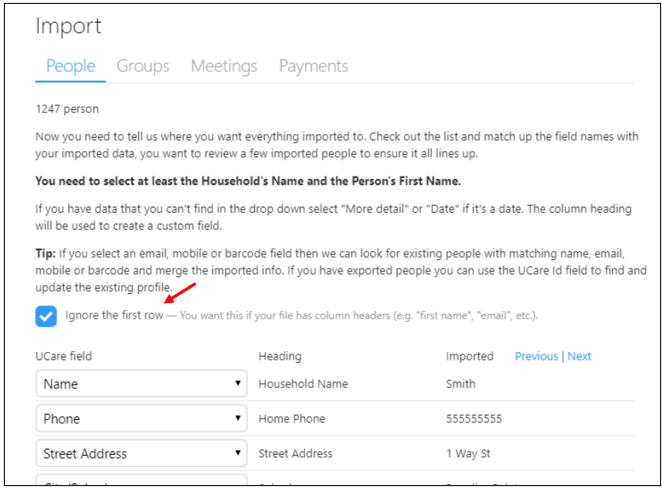Viewport: 662px width, 489px height.
Task: Uncheck the Ignore the first row checkbox
Action: (x=46, y=316)
